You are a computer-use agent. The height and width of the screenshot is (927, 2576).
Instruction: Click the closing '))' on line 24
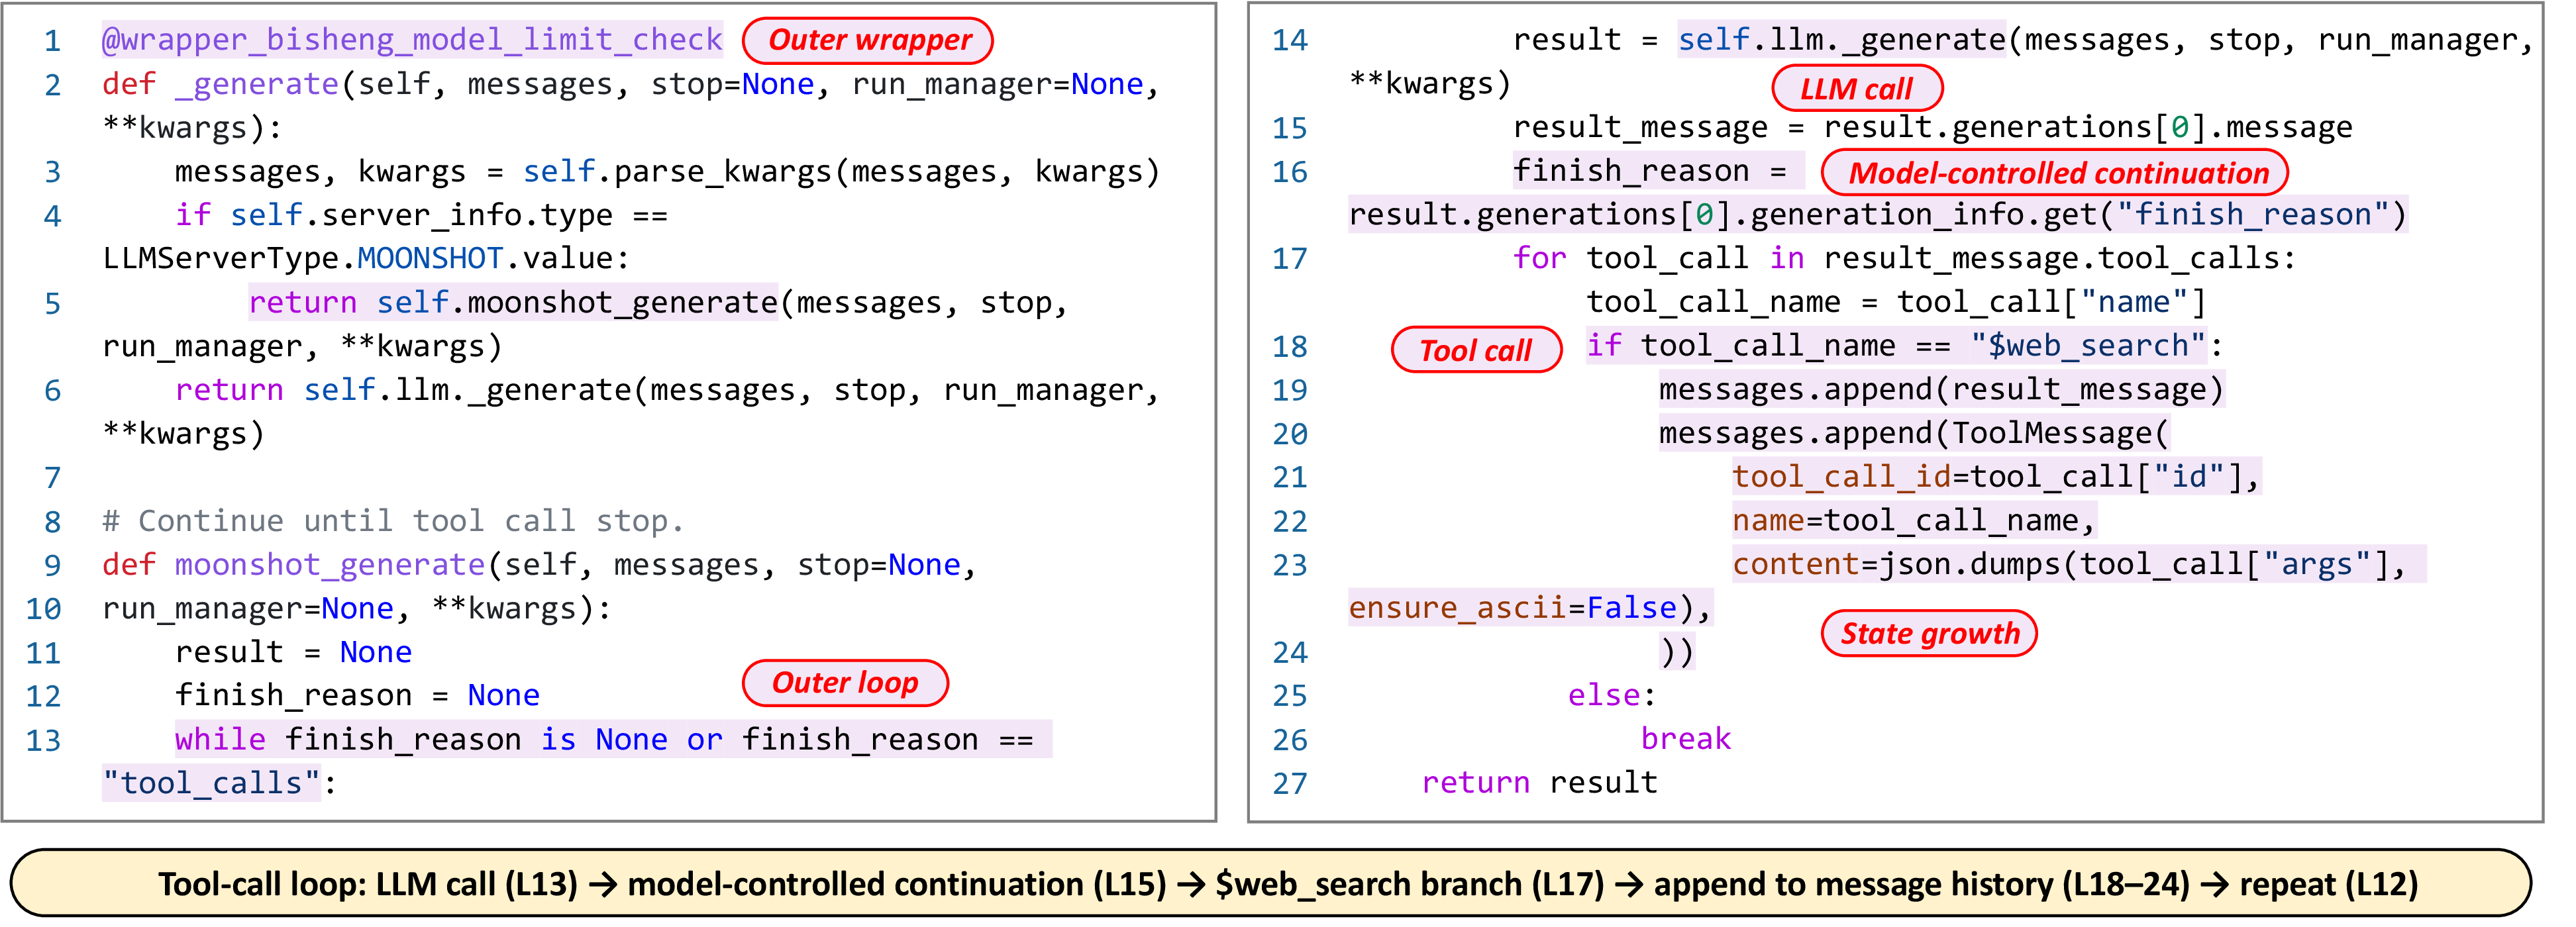(1677, 652)
